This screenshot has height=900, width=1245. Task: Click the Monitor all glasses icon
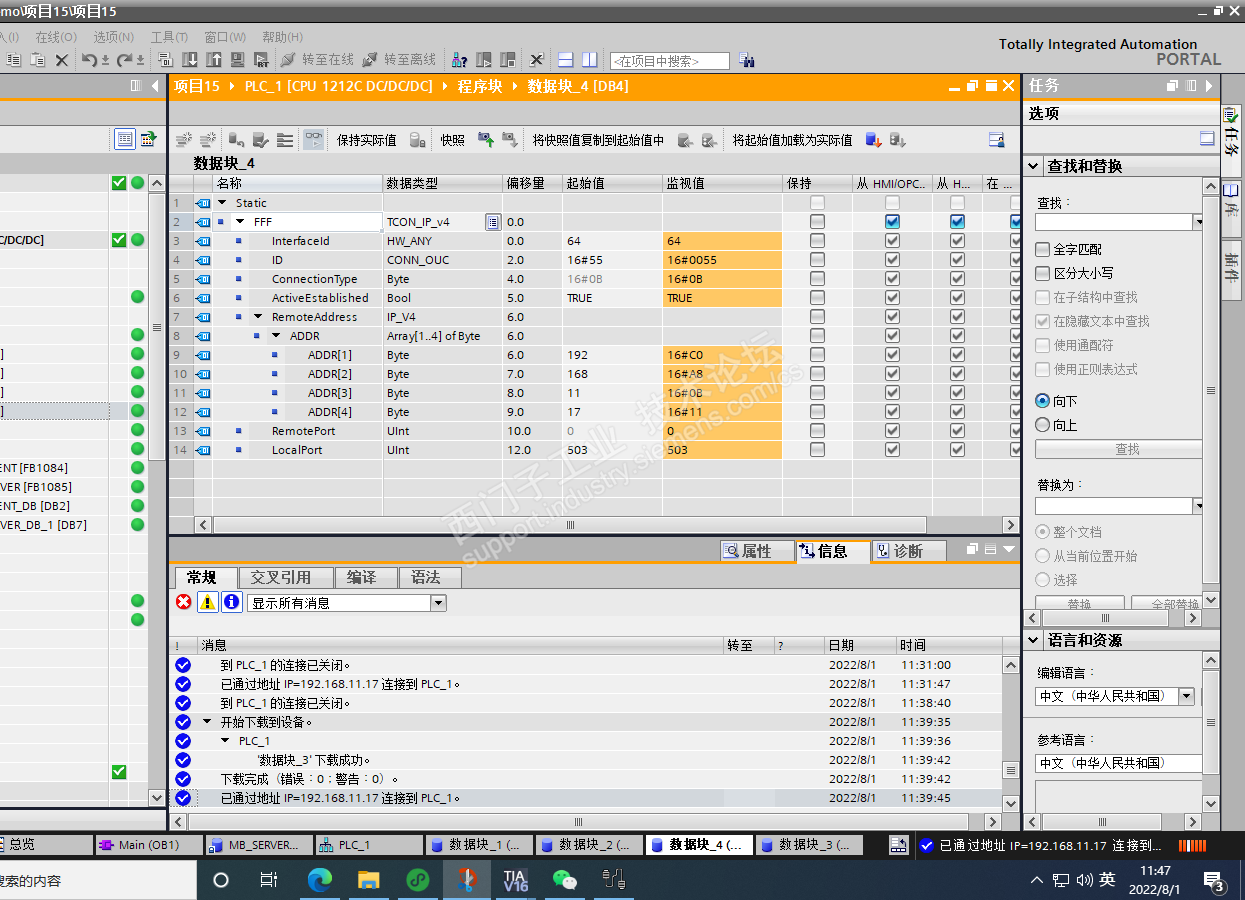click(x=313, y=140)
